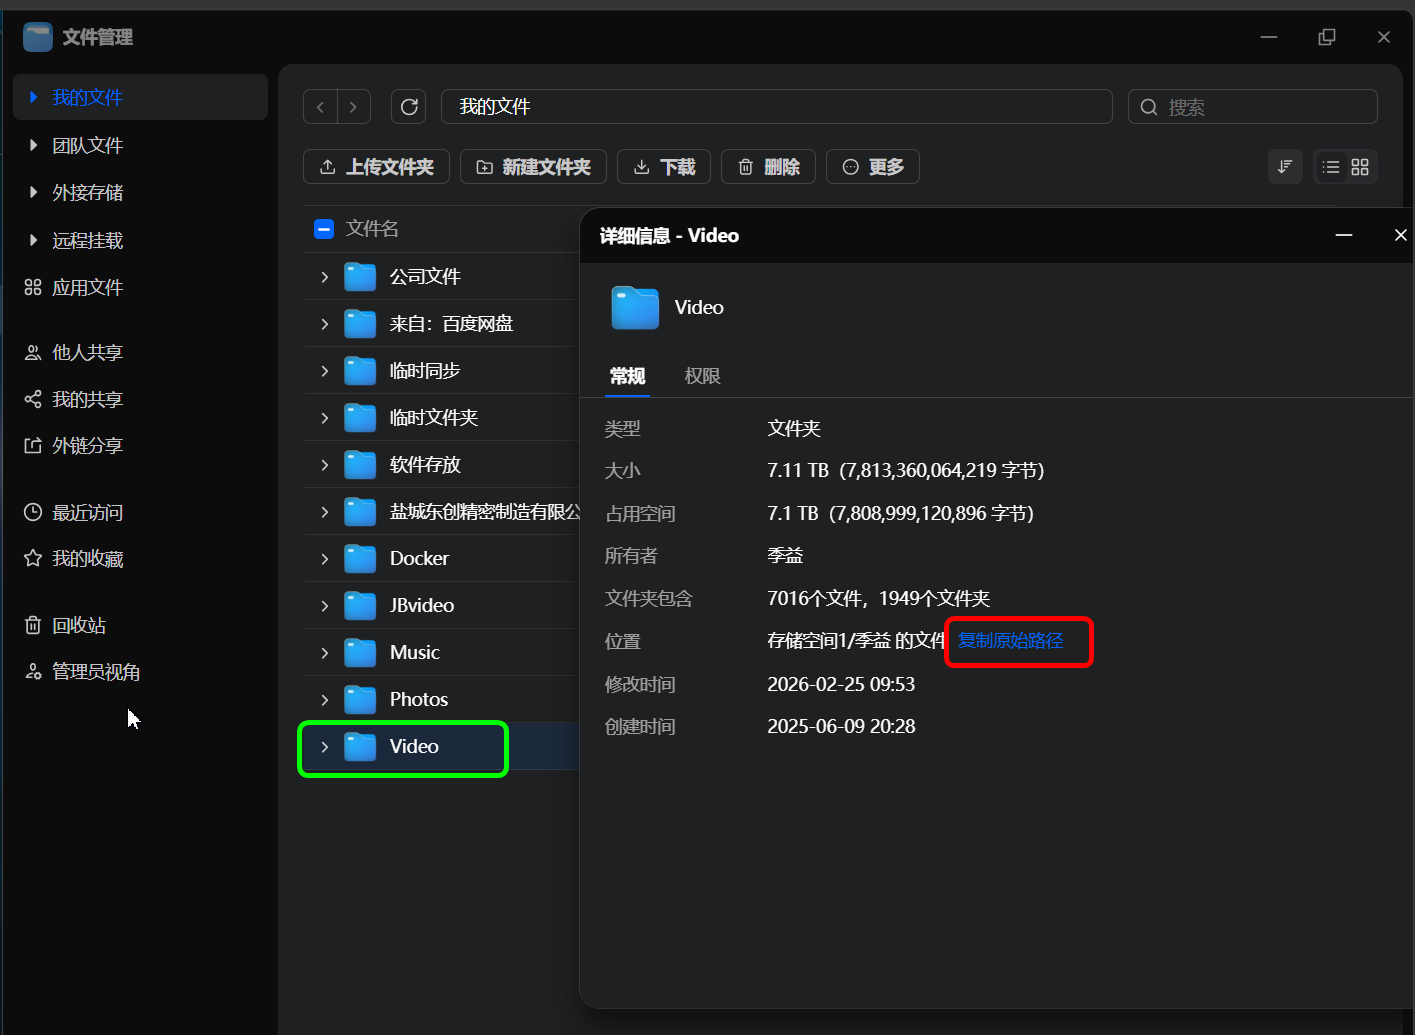Expand the Docker folder chevron

(324, 558)
